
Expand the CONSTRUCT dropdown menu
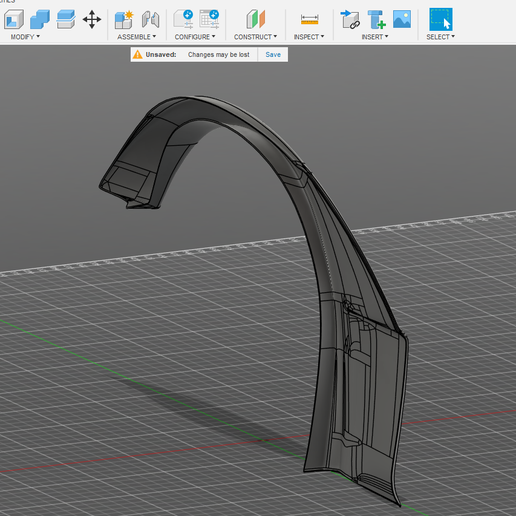(255, 37)
